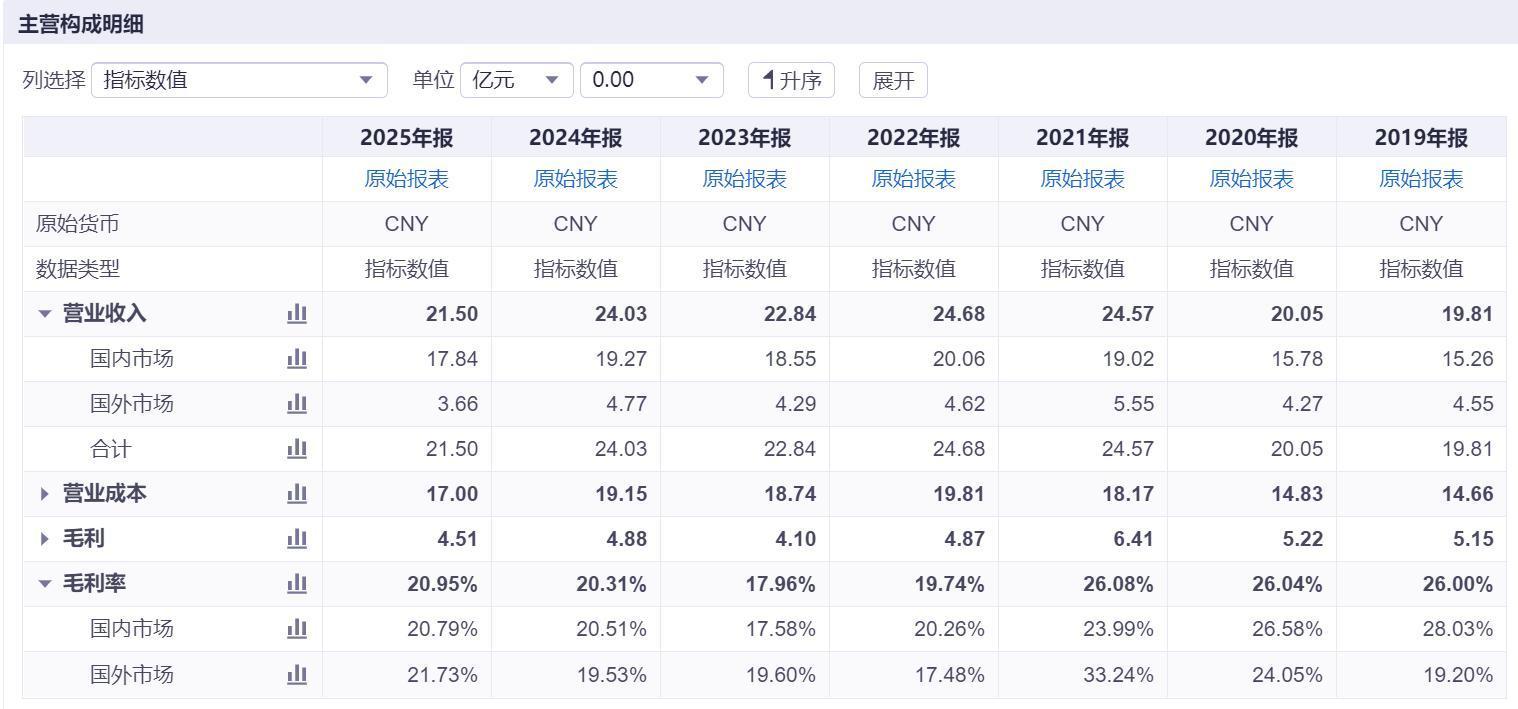The image size is (1518, 709).
Task: Click the 升序 sort button
Action: click(791, 80)
